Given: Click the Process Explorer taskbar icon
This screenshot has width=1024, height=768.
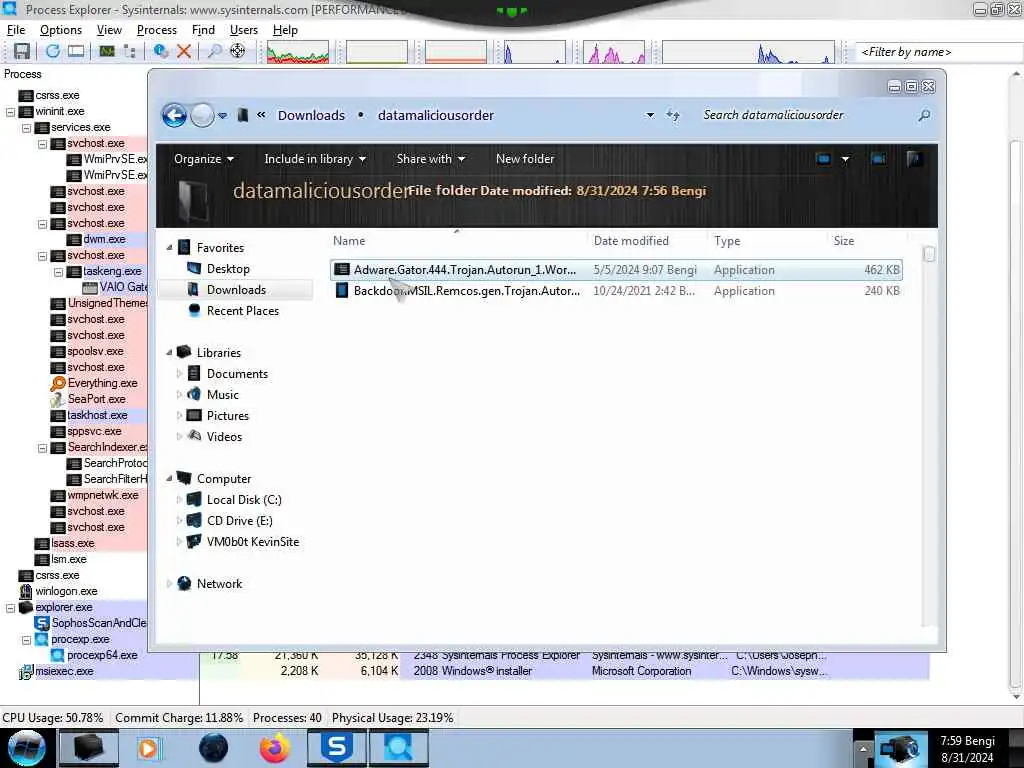Looking at the screenshot, I should point(398,748).
